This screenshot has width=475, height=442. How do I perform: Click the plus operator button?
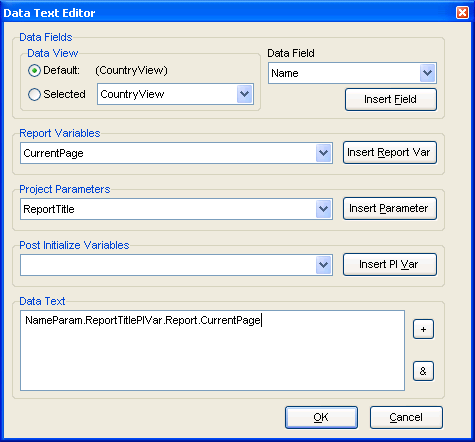point(423,329)
